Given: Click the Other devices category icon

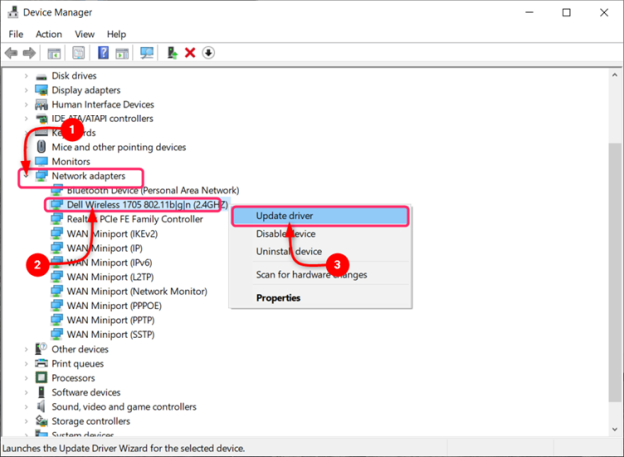Looking at the screenshot, I should pyautogui.click(x=41, y=349).
